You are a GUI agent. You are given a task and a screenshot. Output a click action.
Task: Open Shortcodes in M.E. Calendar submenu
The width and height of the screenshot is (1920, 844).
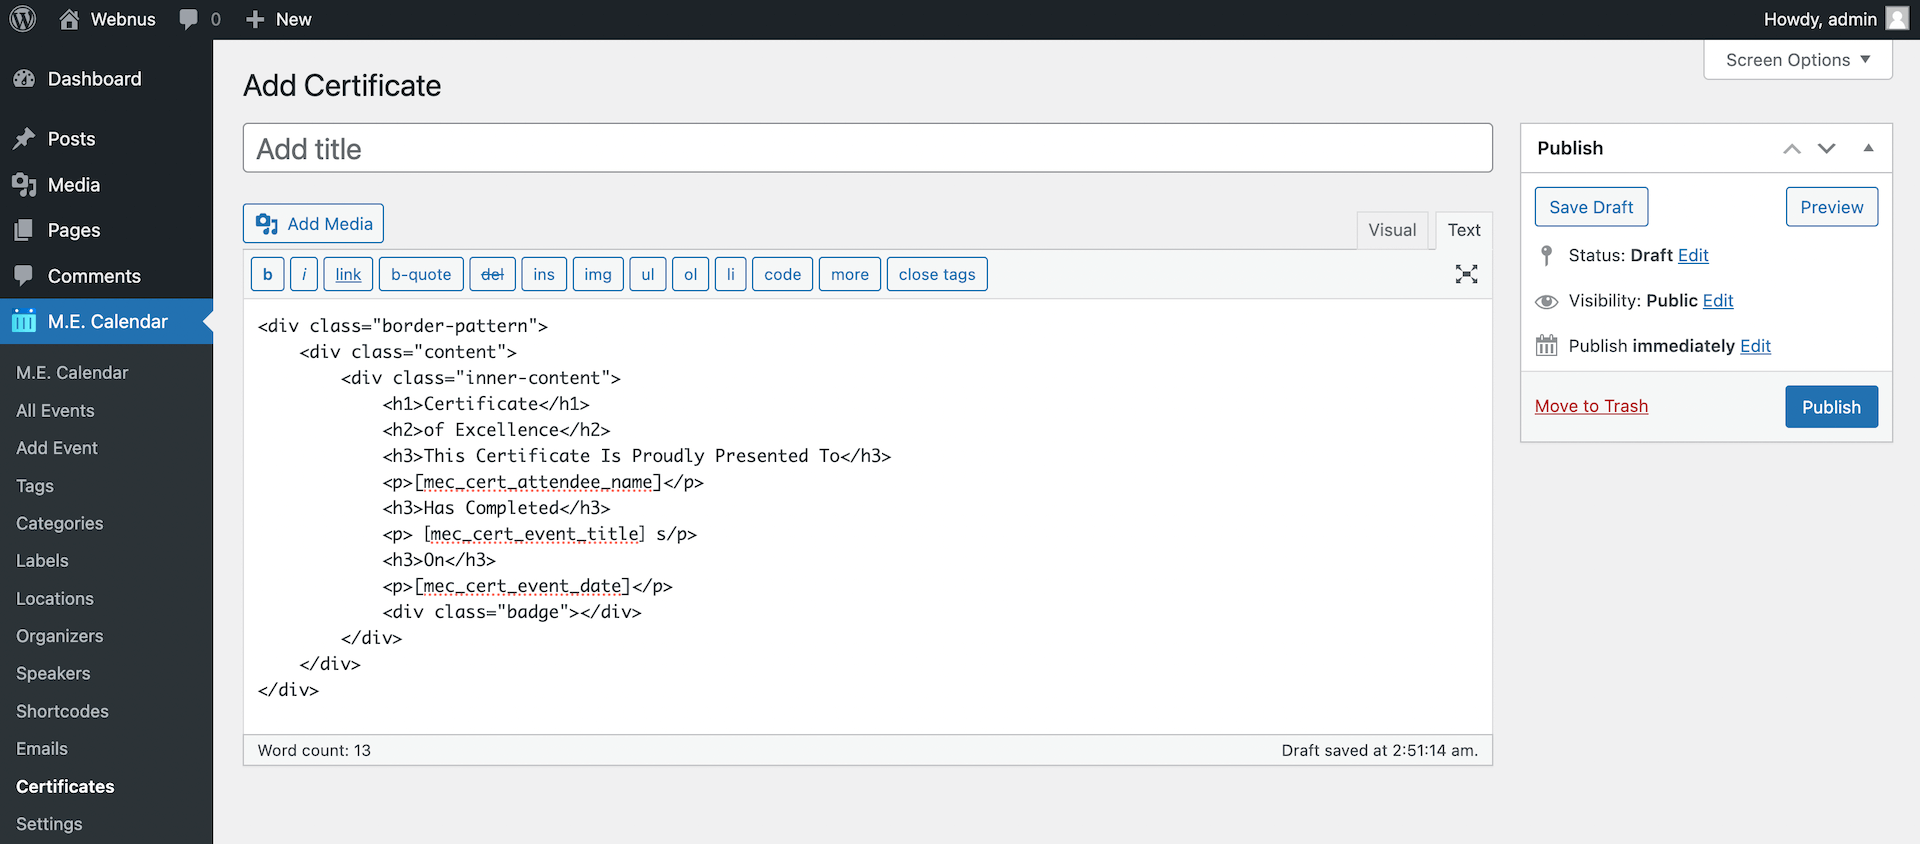(62, 711)
